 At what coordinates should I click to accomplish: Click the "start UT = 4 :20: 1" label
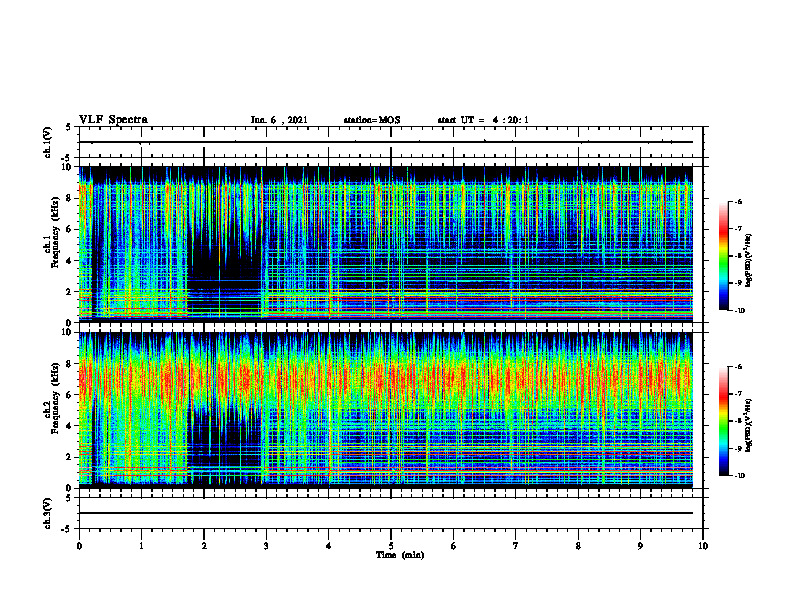tap(483, 120)
